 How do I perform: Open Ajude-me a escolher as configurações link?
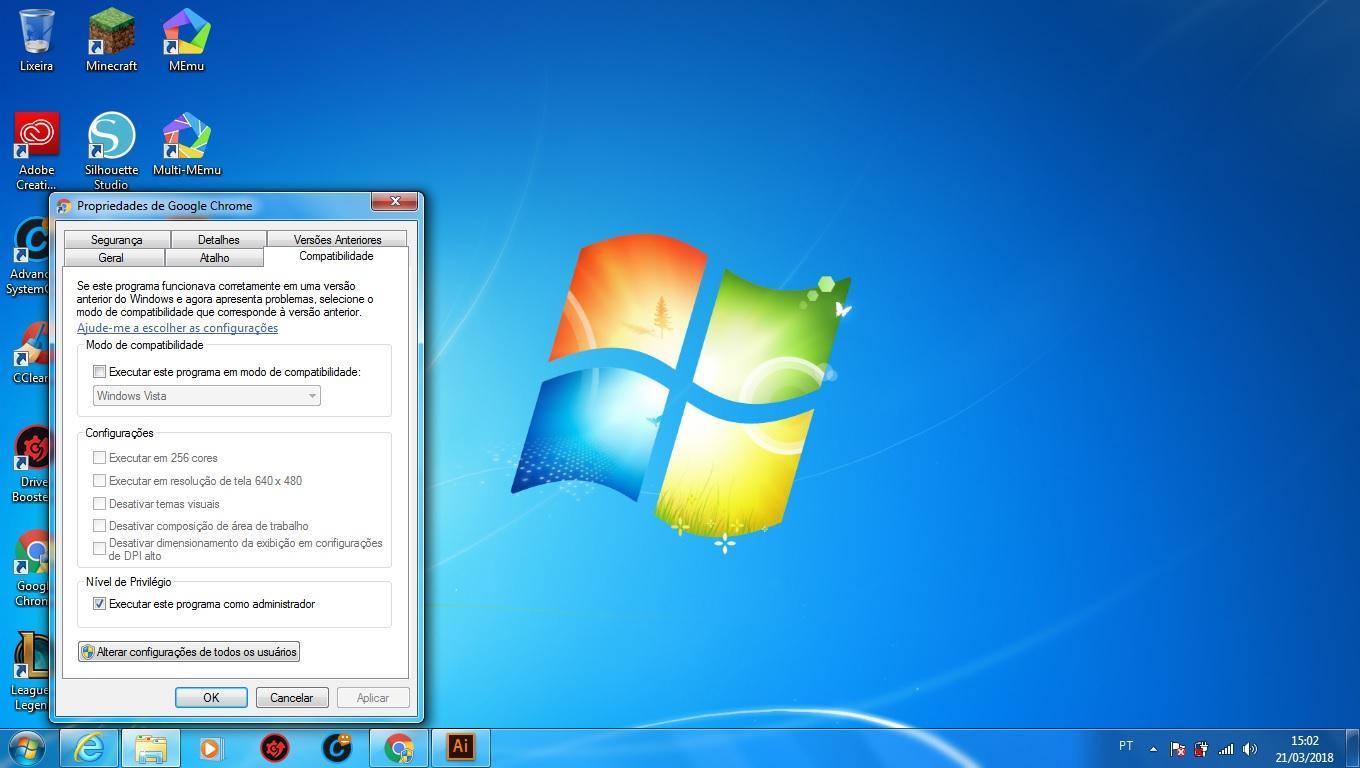pyautogui.click(x=177, y=328)
